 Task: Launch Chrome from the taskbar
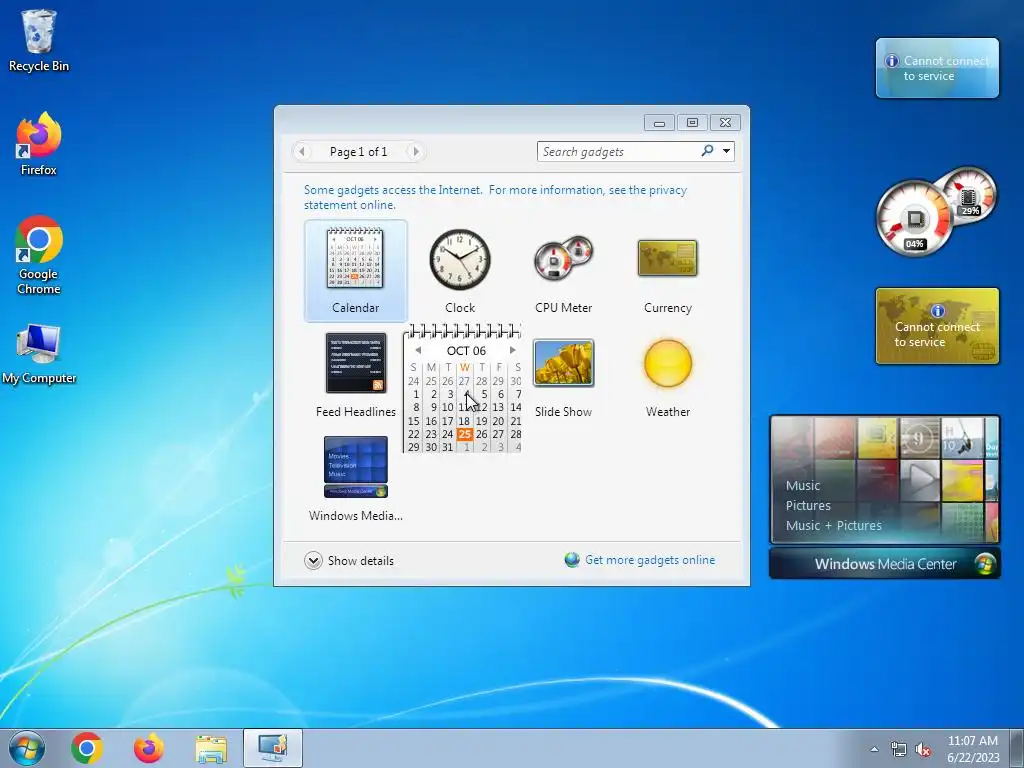click(x=88, y=748)
